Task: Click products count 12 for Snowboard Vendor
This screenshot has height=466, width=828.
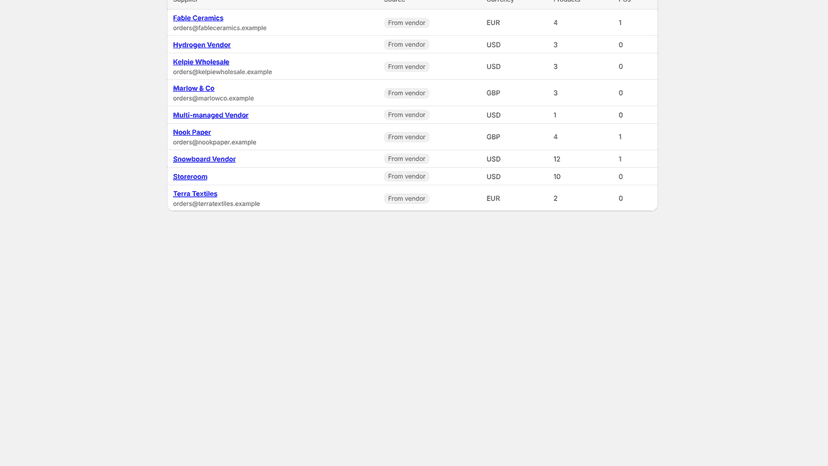Action: [557, 159]
